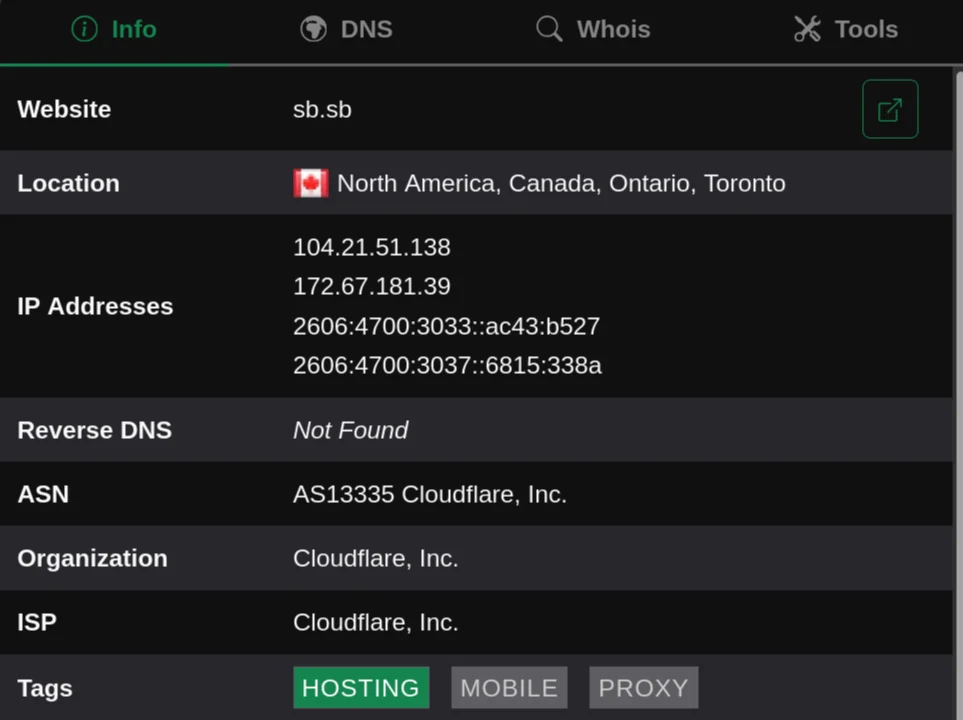Click the Reverse DNS label
This screenshot has height=720, width=963.
click(95, 430)
